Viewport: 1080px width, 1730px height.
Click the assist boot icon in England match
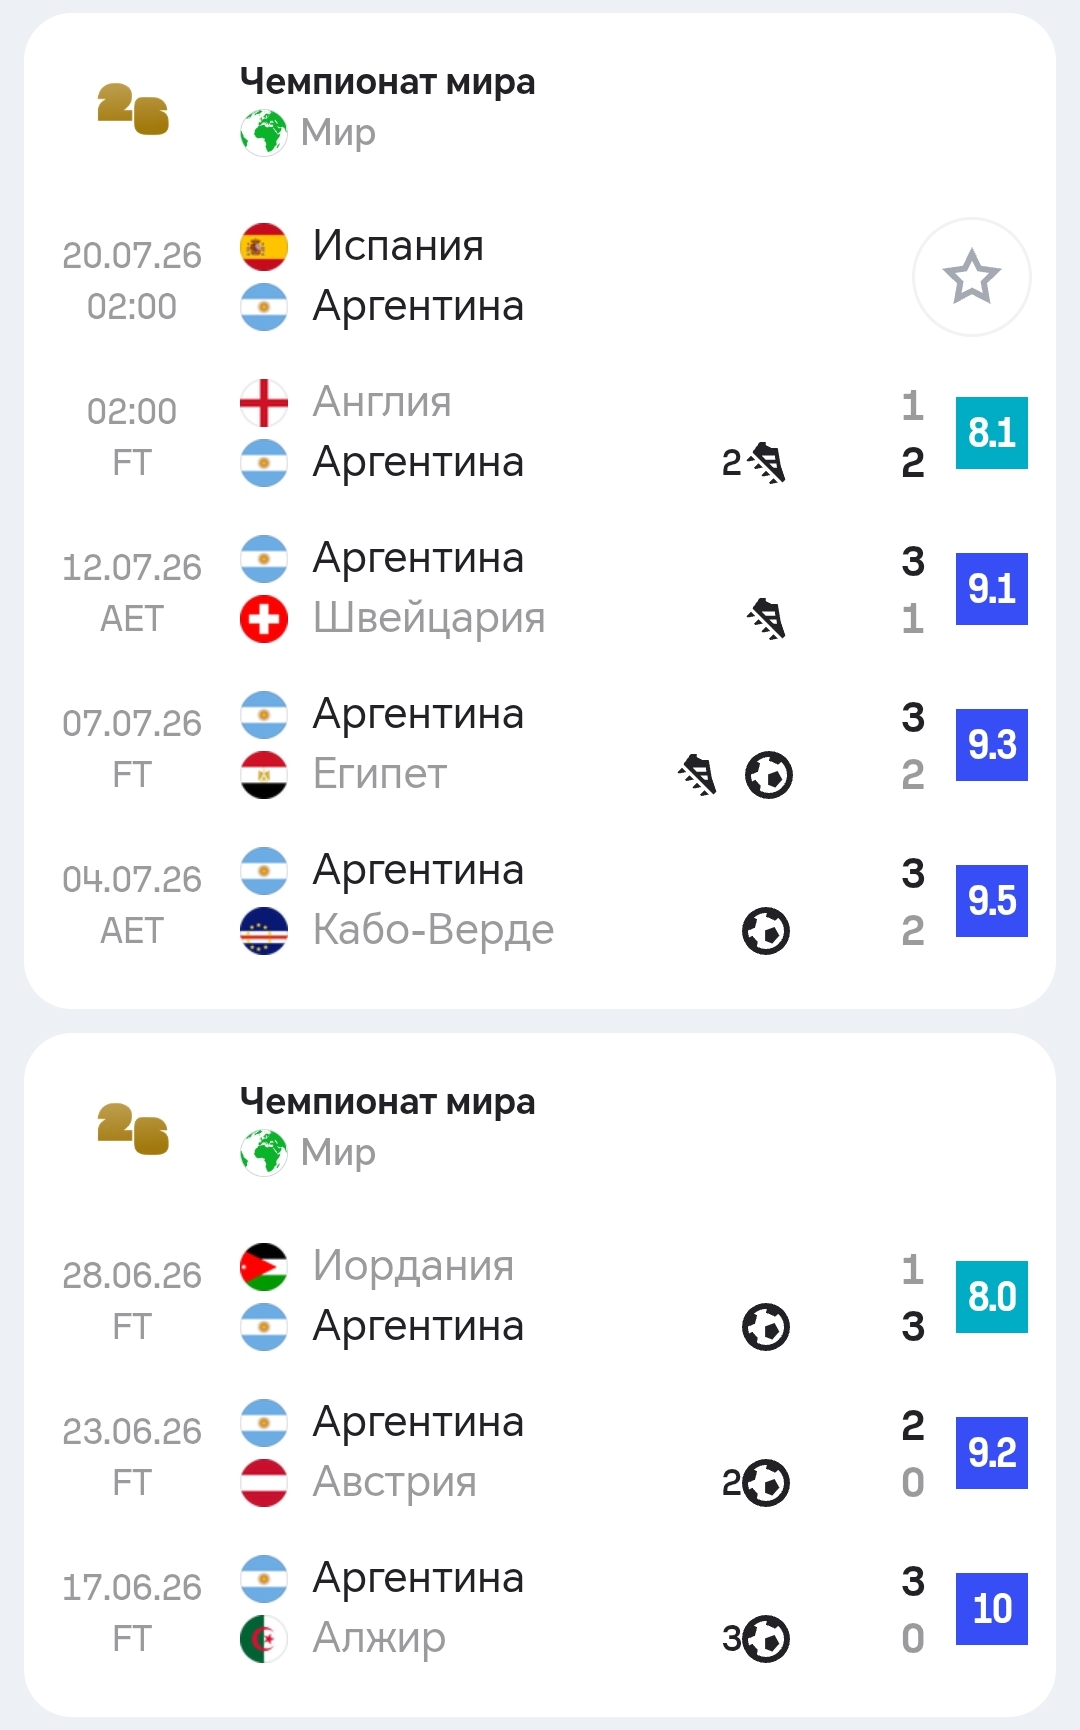(x=767, y=463)
